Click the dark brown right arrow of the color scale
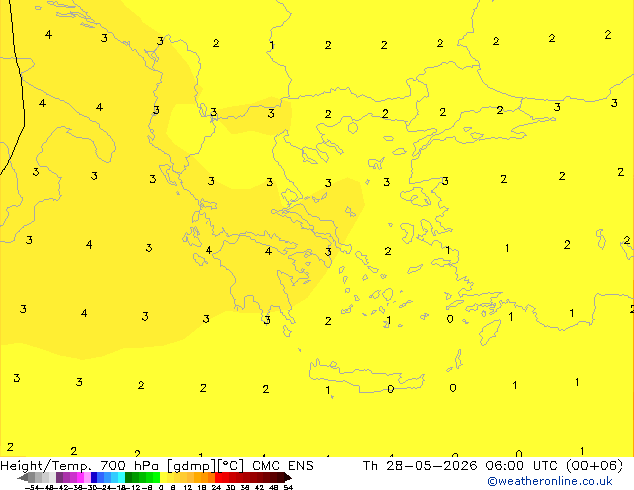This screenshot has width=634, height=490. point(288,478)
